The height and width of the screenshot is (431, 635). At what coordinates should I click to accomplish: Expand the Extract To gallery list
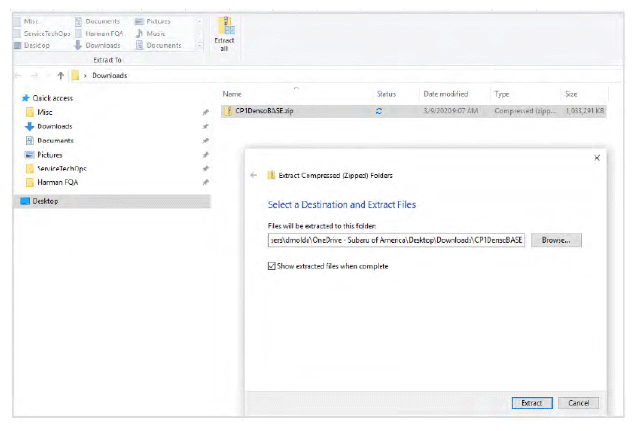[x=200, y=45]
